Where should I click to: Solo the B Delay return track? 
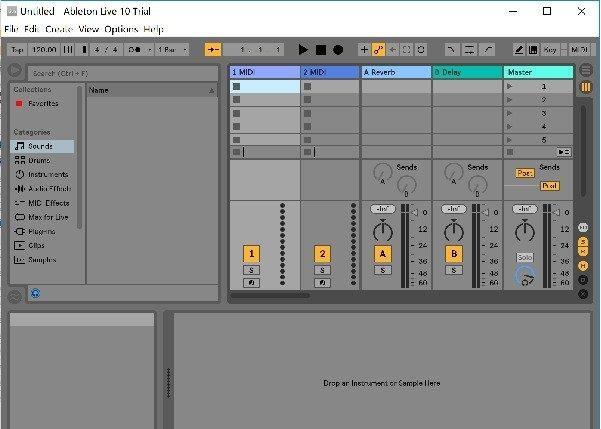[x=454, y=270]
